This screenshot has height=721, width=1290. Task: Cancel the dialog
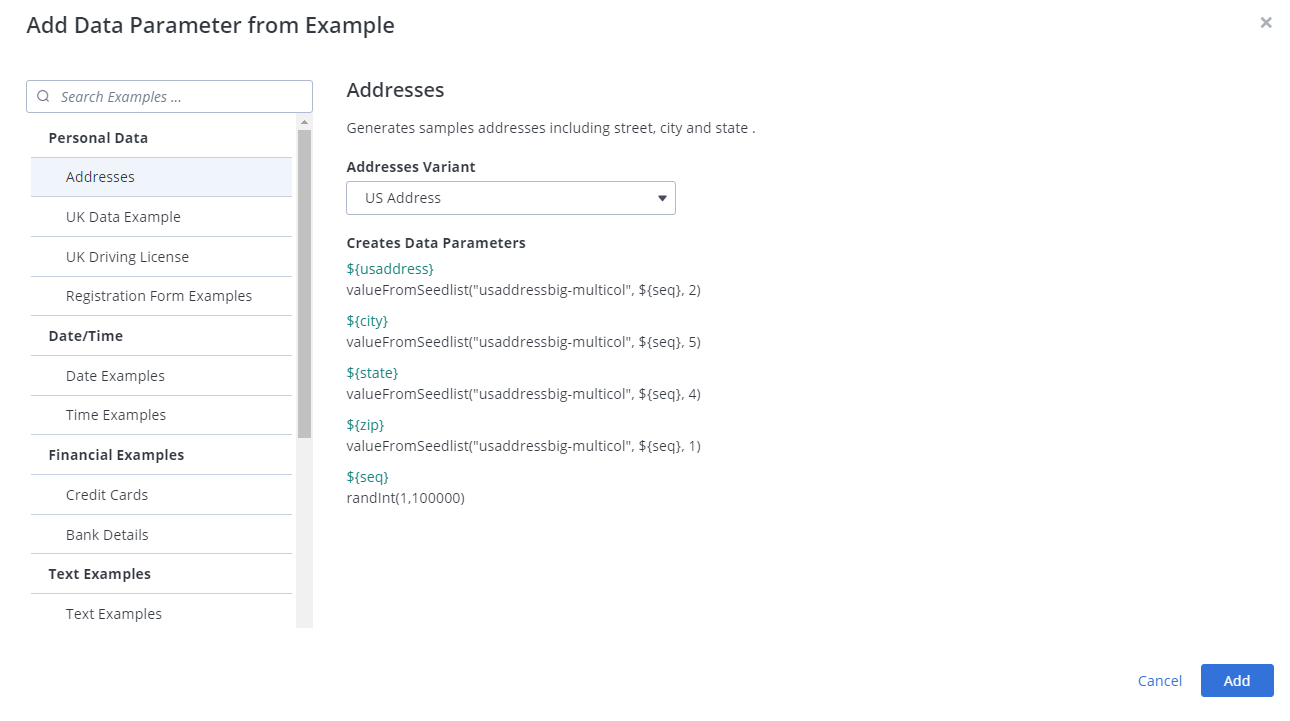1160,681
